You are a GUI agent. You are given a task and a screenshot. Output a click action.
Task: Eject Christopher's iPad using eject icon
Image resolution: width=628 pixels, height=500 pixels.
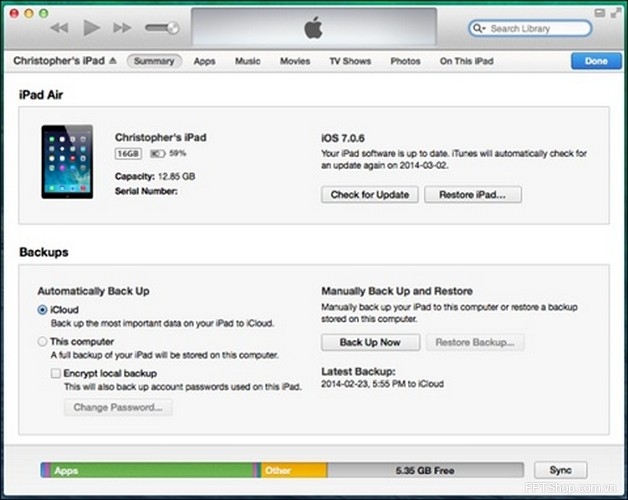point(113,60)
